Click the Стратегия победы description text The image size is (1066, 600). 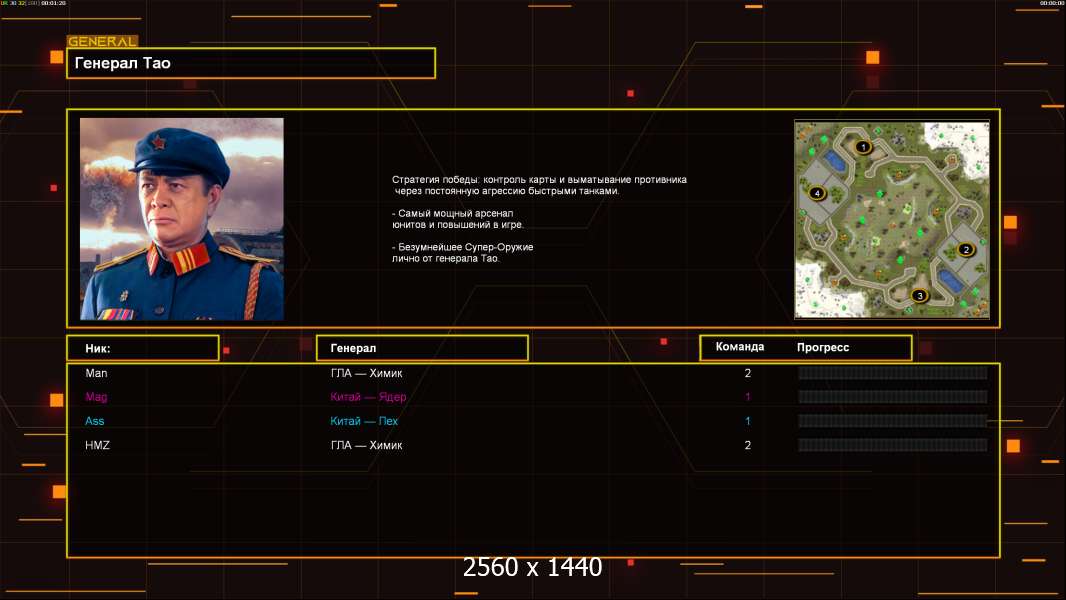pyautogui.click(x=539, y=185)
